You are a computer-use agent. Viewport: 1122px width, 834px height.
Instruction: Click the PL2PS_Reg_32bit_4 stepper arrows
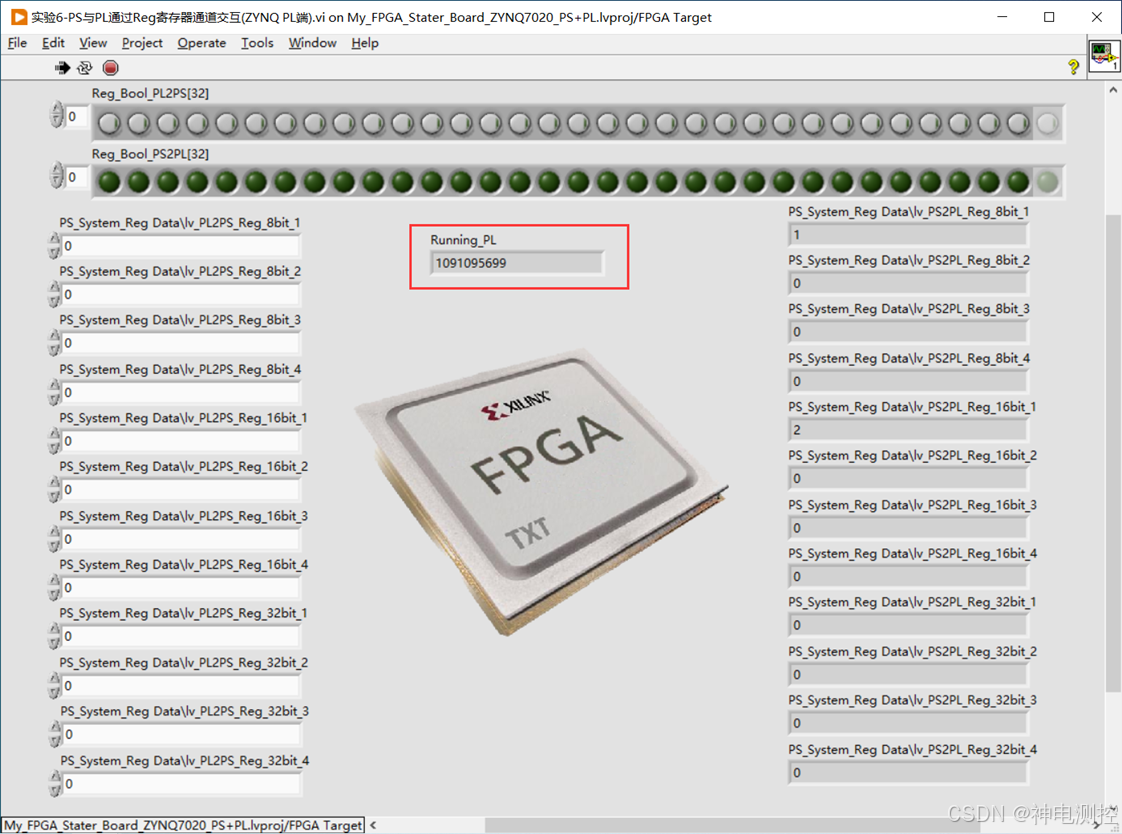[x=55, y=783]
